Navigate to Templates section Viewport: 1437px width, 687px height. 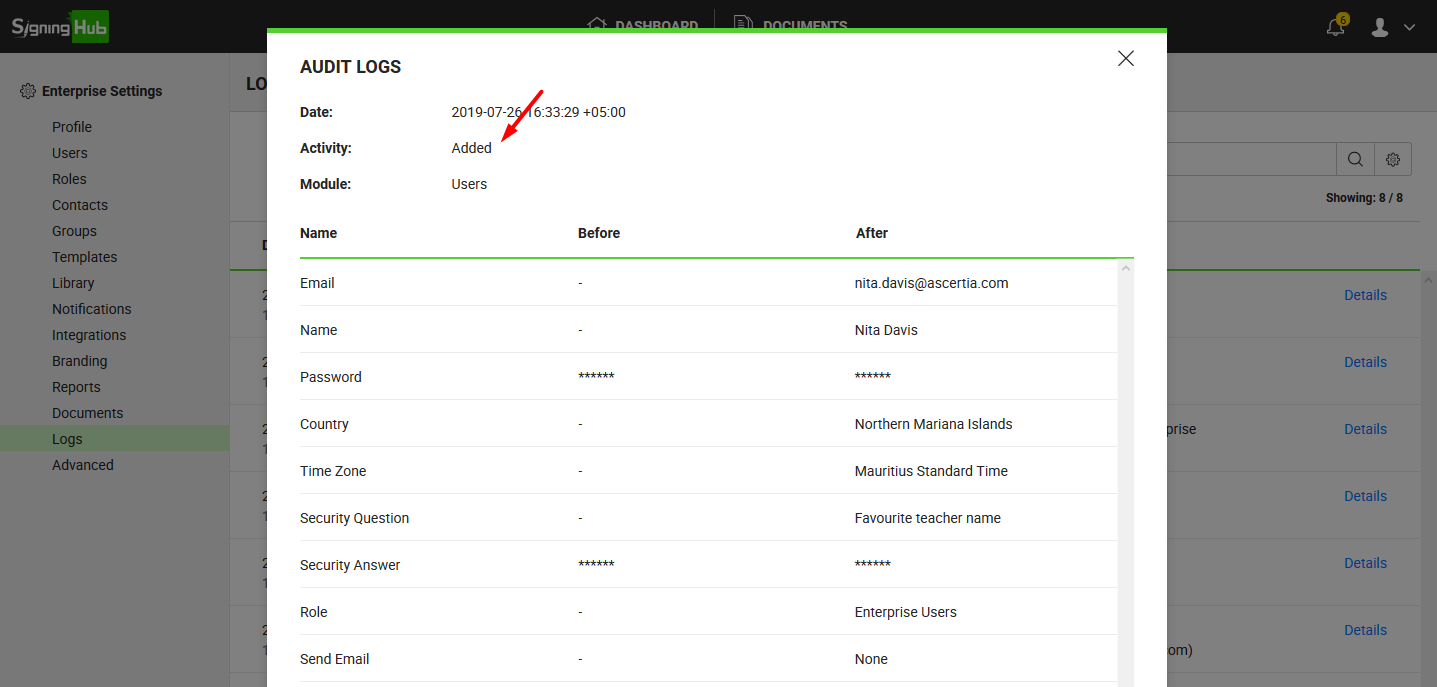point(85,257)
